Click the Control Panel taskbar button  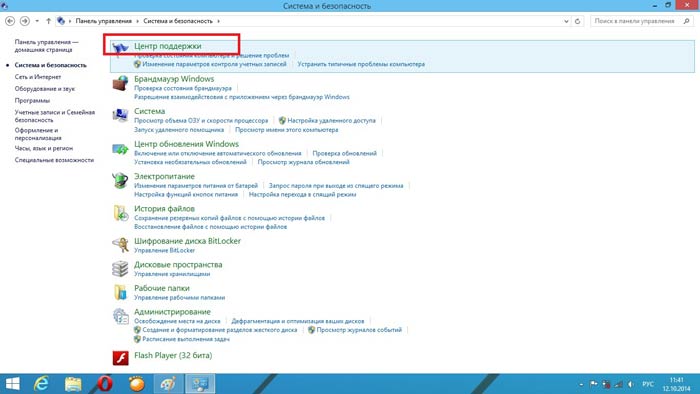[200, 384]
